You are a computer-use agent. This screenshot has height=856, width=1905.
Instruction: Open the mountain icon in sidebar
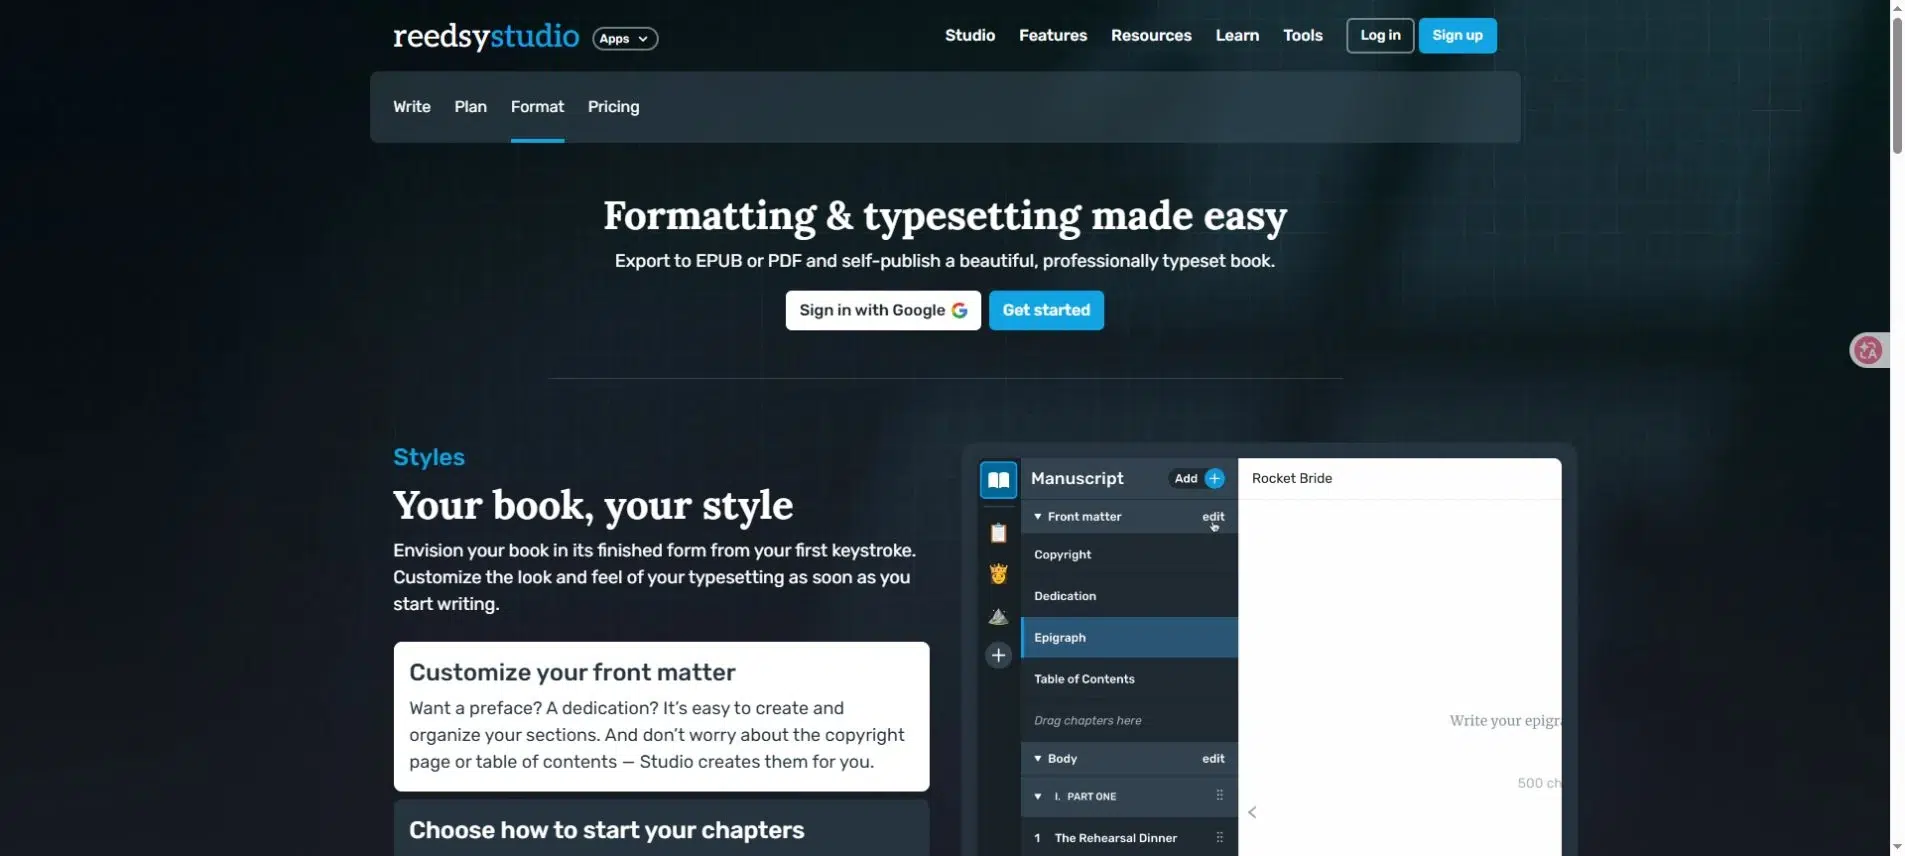coord(998,616)
